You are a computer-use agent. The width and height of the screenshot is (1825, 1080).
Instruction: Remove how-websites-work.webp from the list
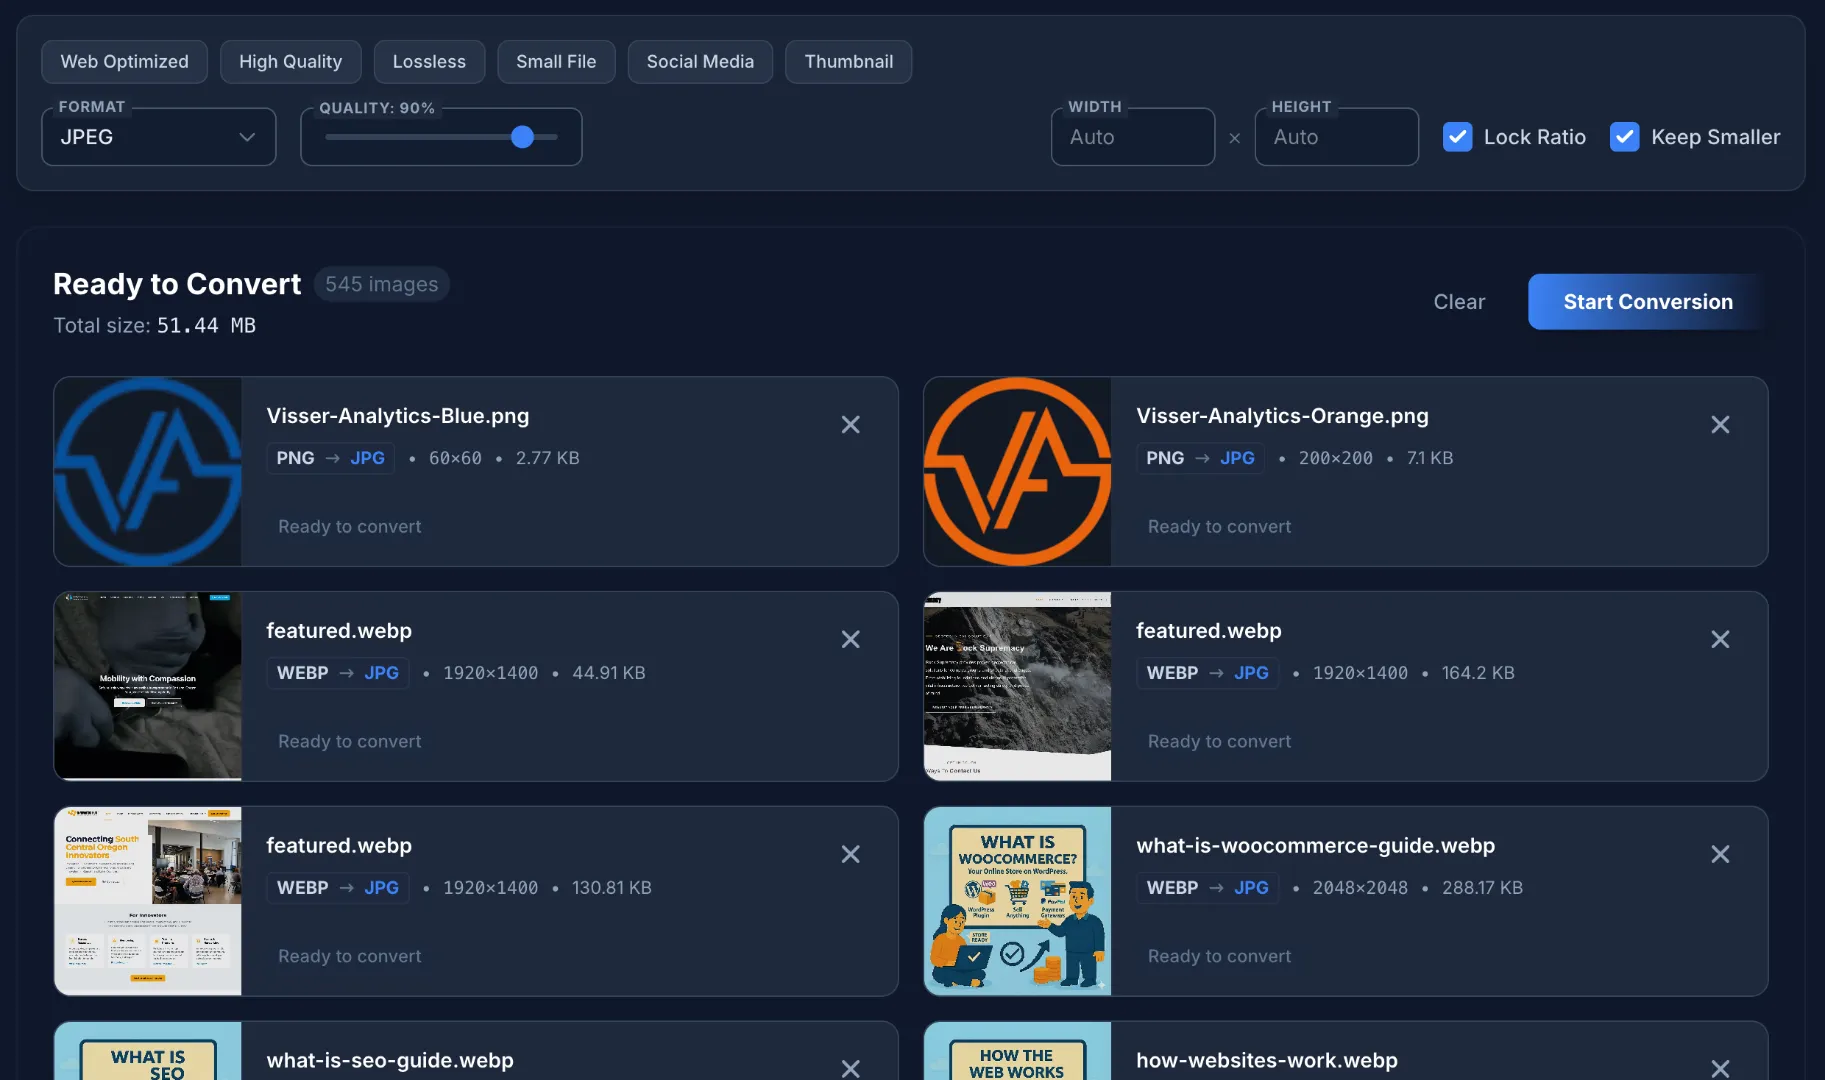1720,1068
